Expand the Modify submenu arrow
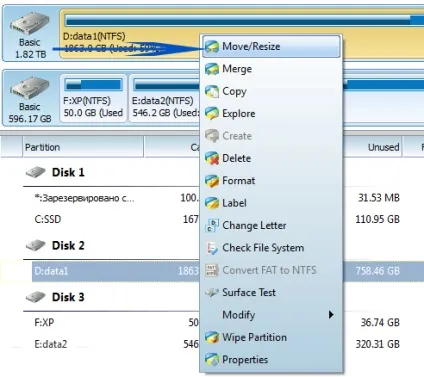This screenshot has height=377, width=424. (331, 315)
